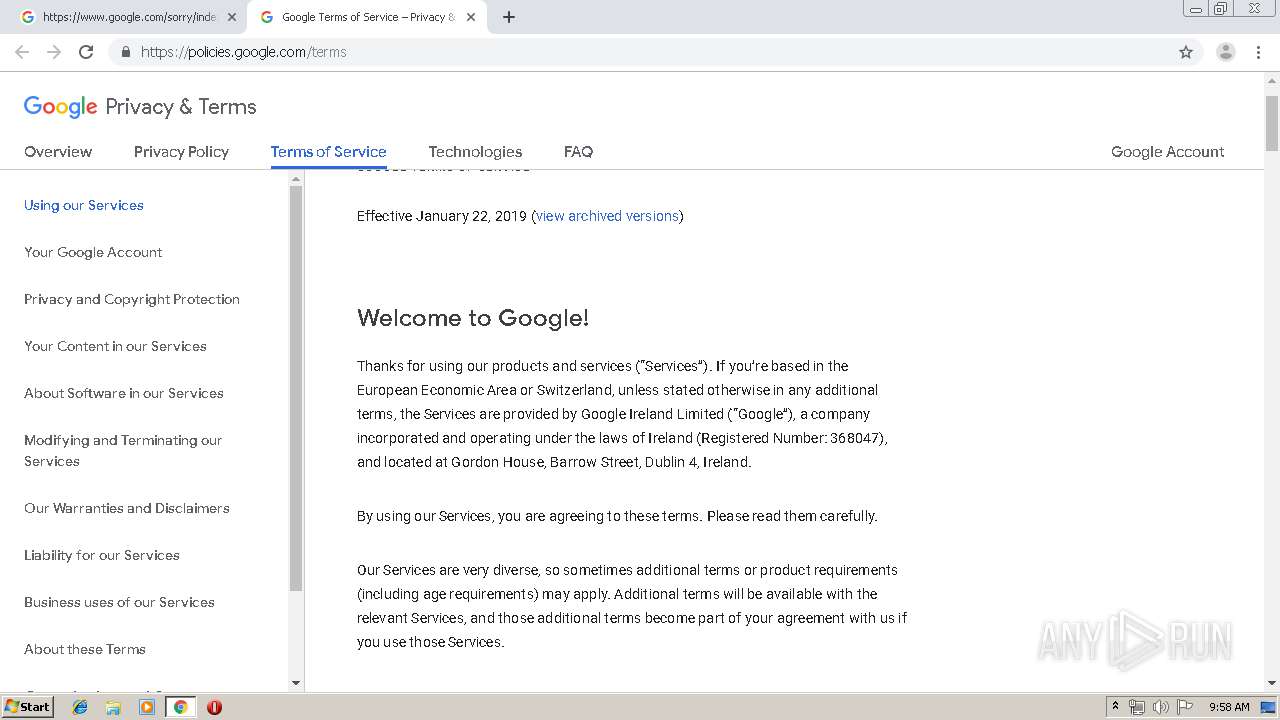1280x720 pixels.
Task: Open the FAQ tab
Action: 578,152
